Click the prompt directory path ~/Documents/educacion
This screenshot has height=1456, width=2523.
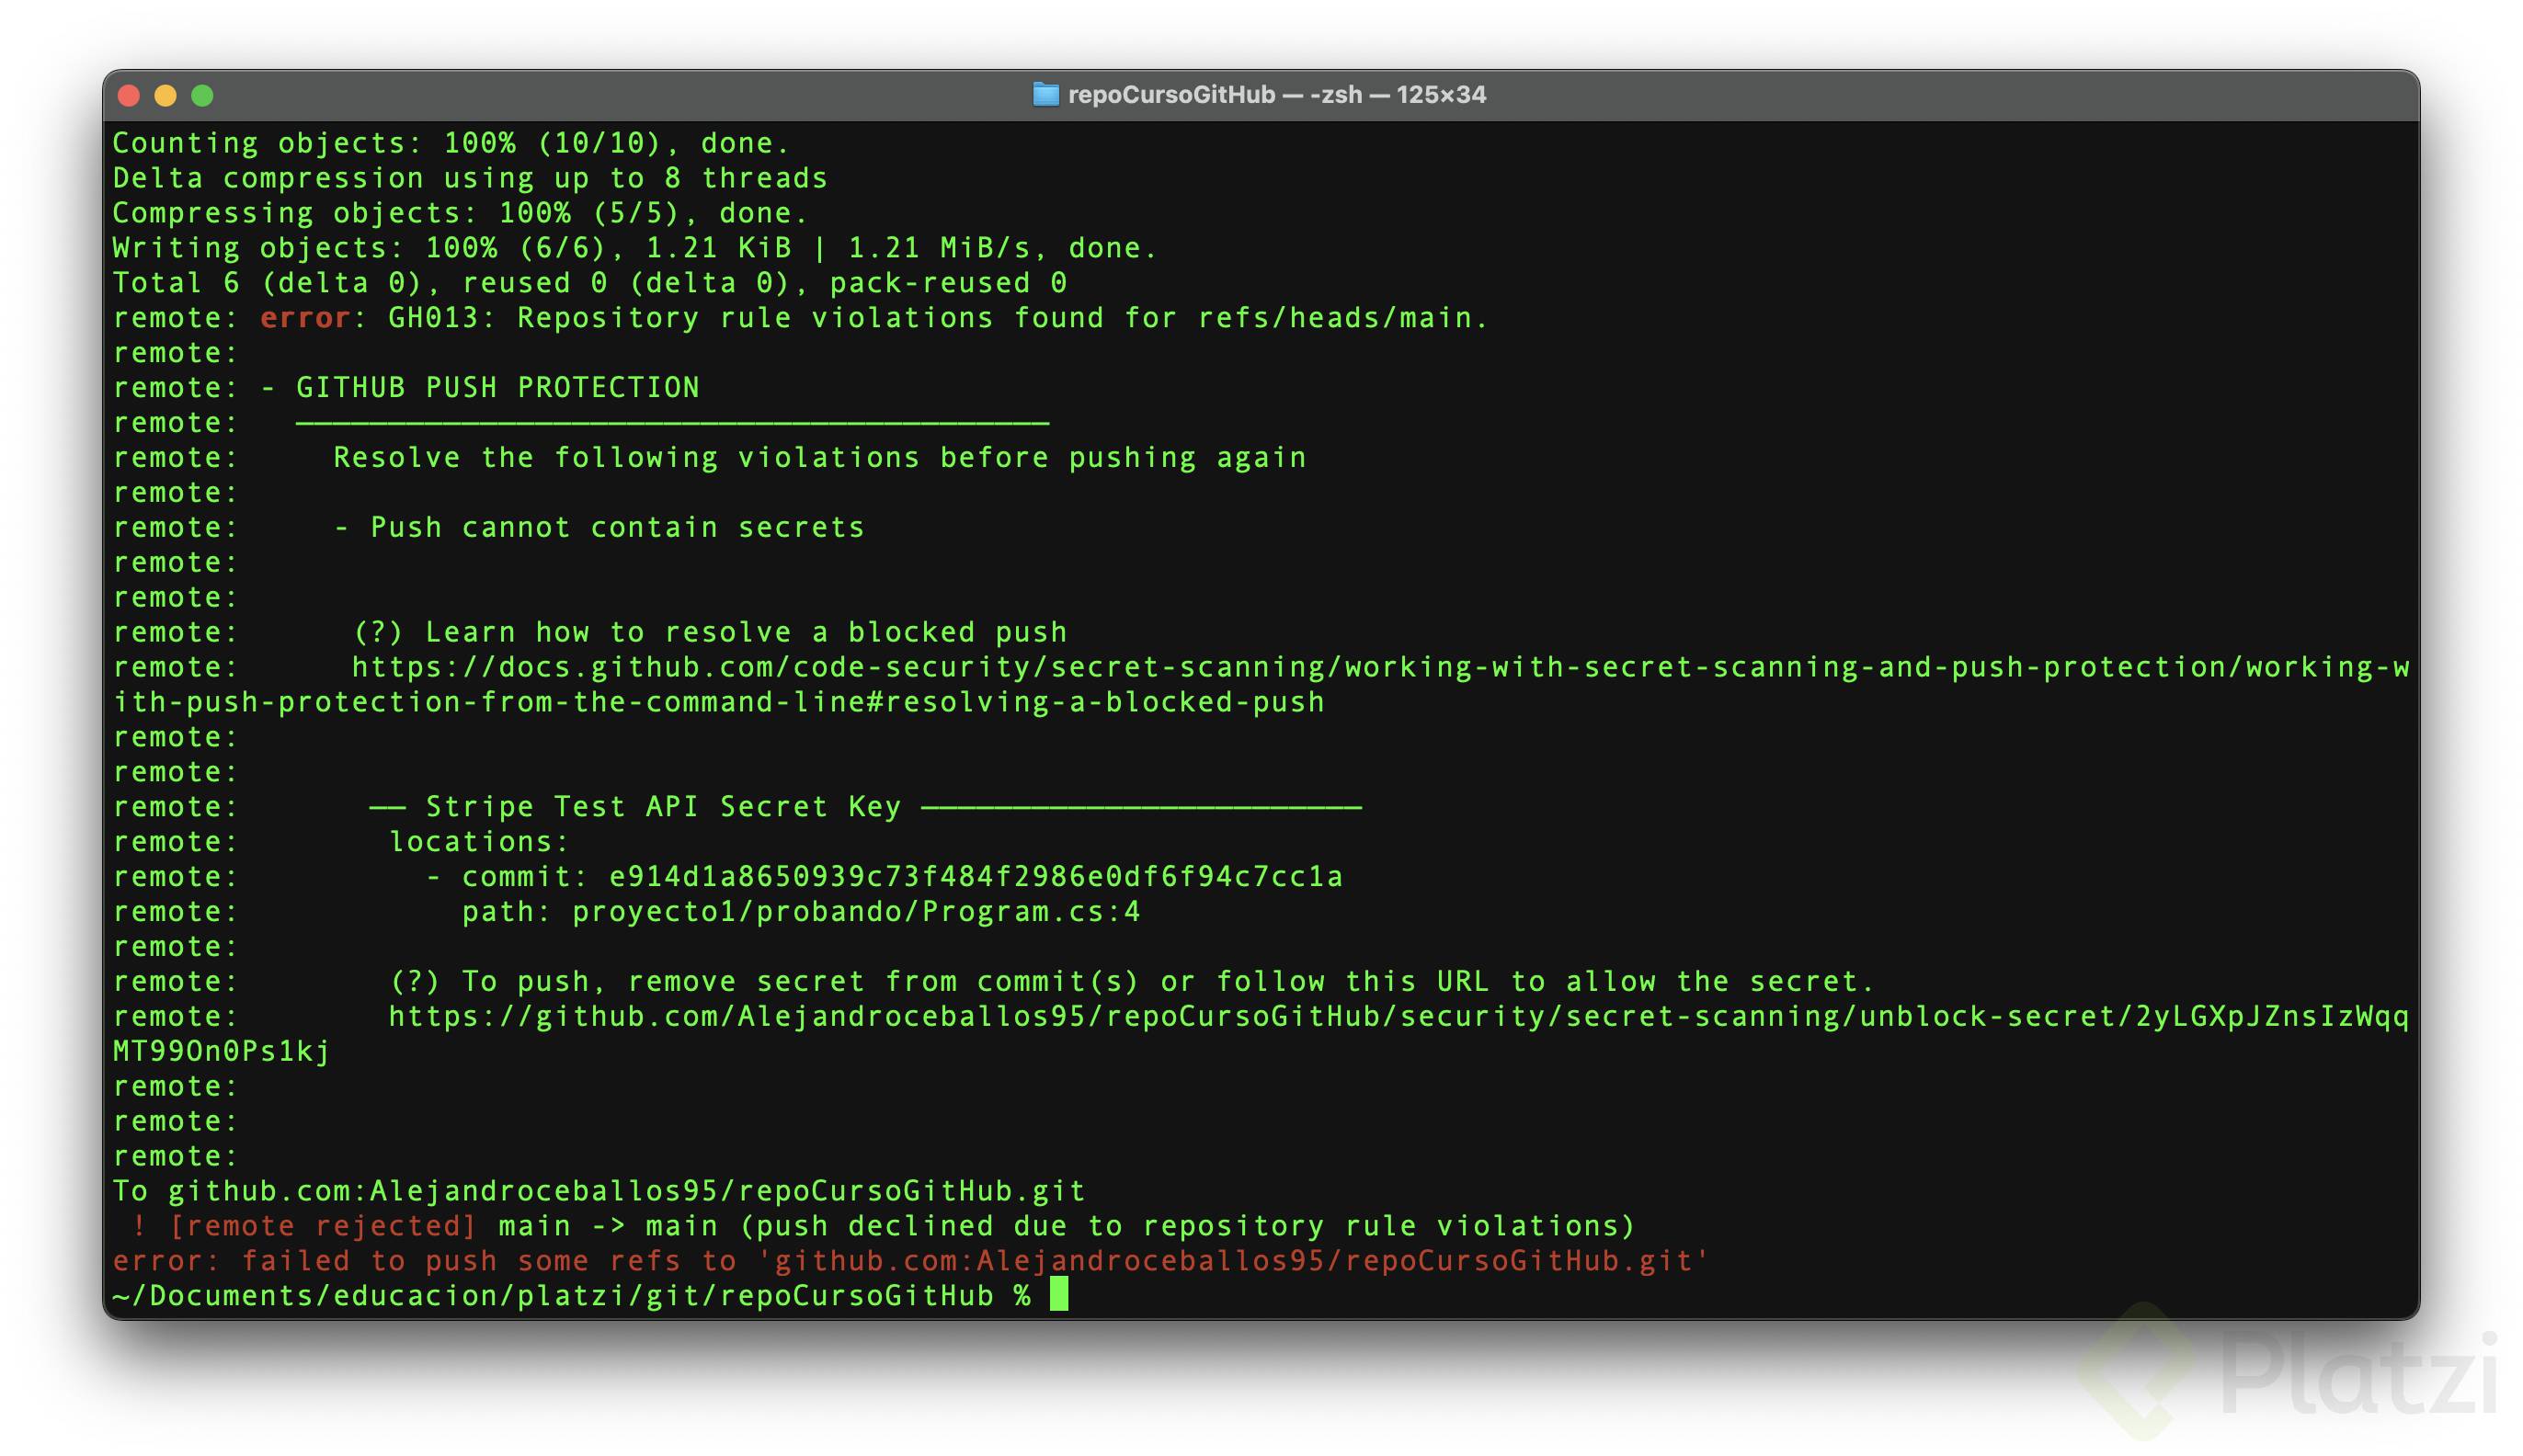click(552, 1296)
